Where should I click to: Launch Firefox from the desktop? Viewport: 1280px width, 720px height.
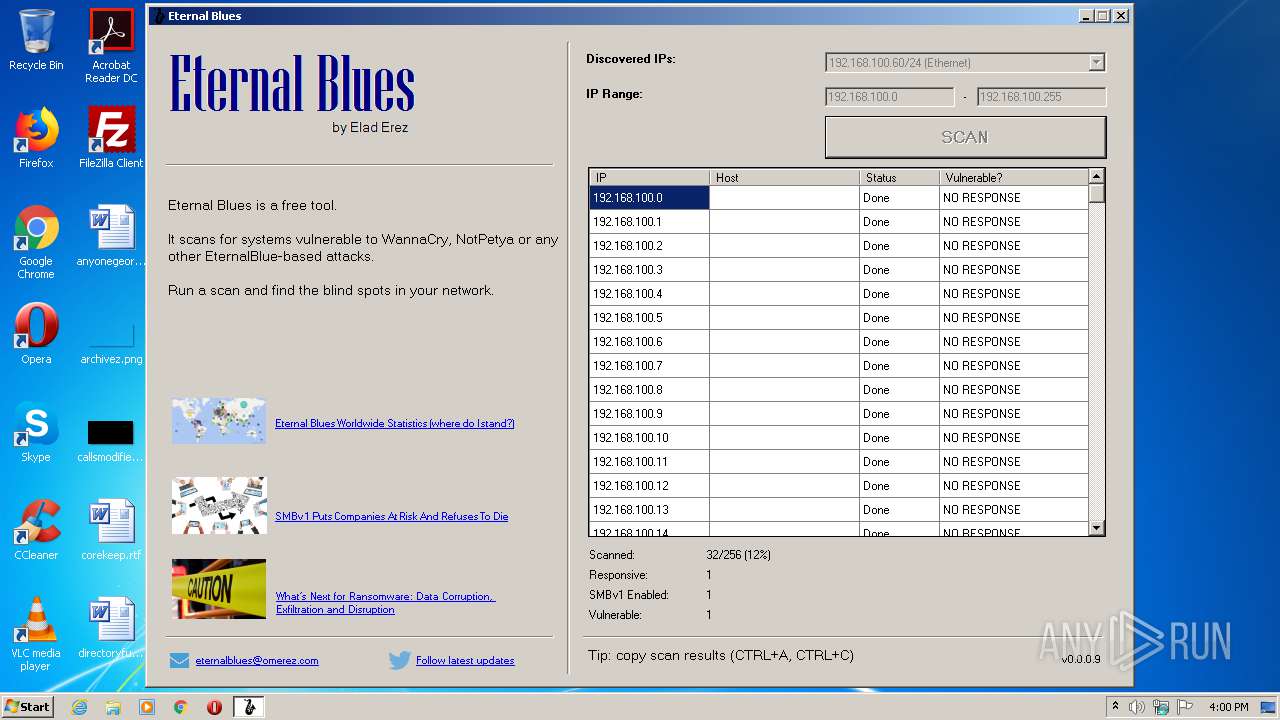36,138
